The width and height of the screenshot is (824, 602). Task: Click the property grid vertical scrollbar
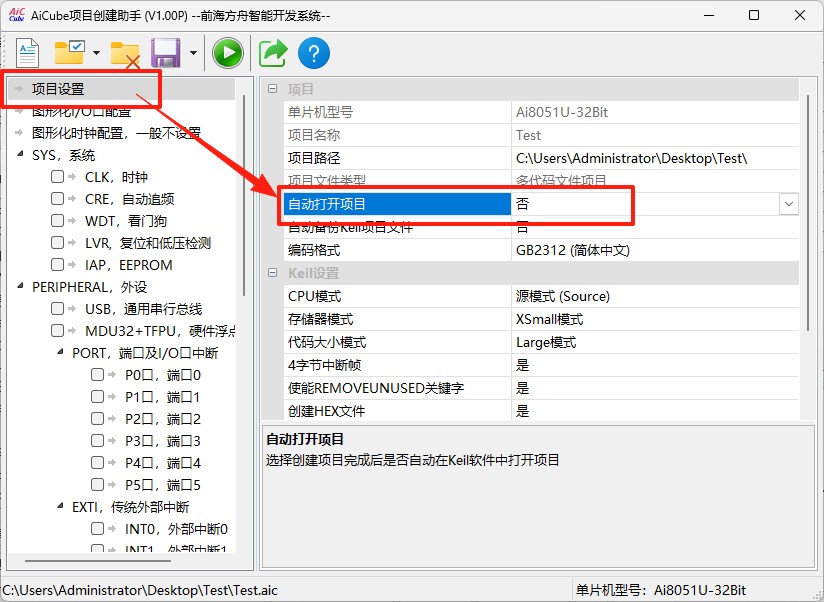808,213
